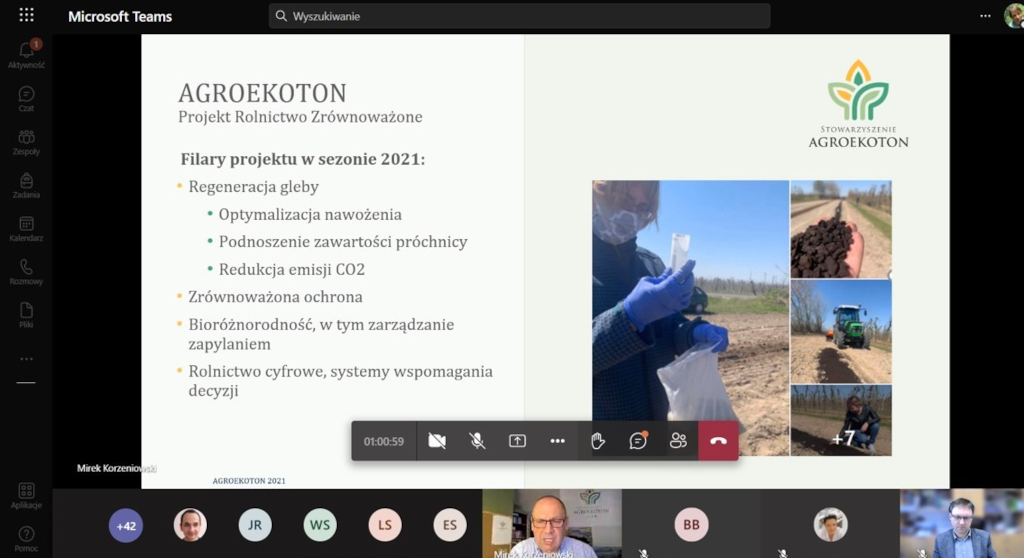Click the AGROEKOTON slide title
This screenshot has height=558, width=1024.
coord(263,93)
